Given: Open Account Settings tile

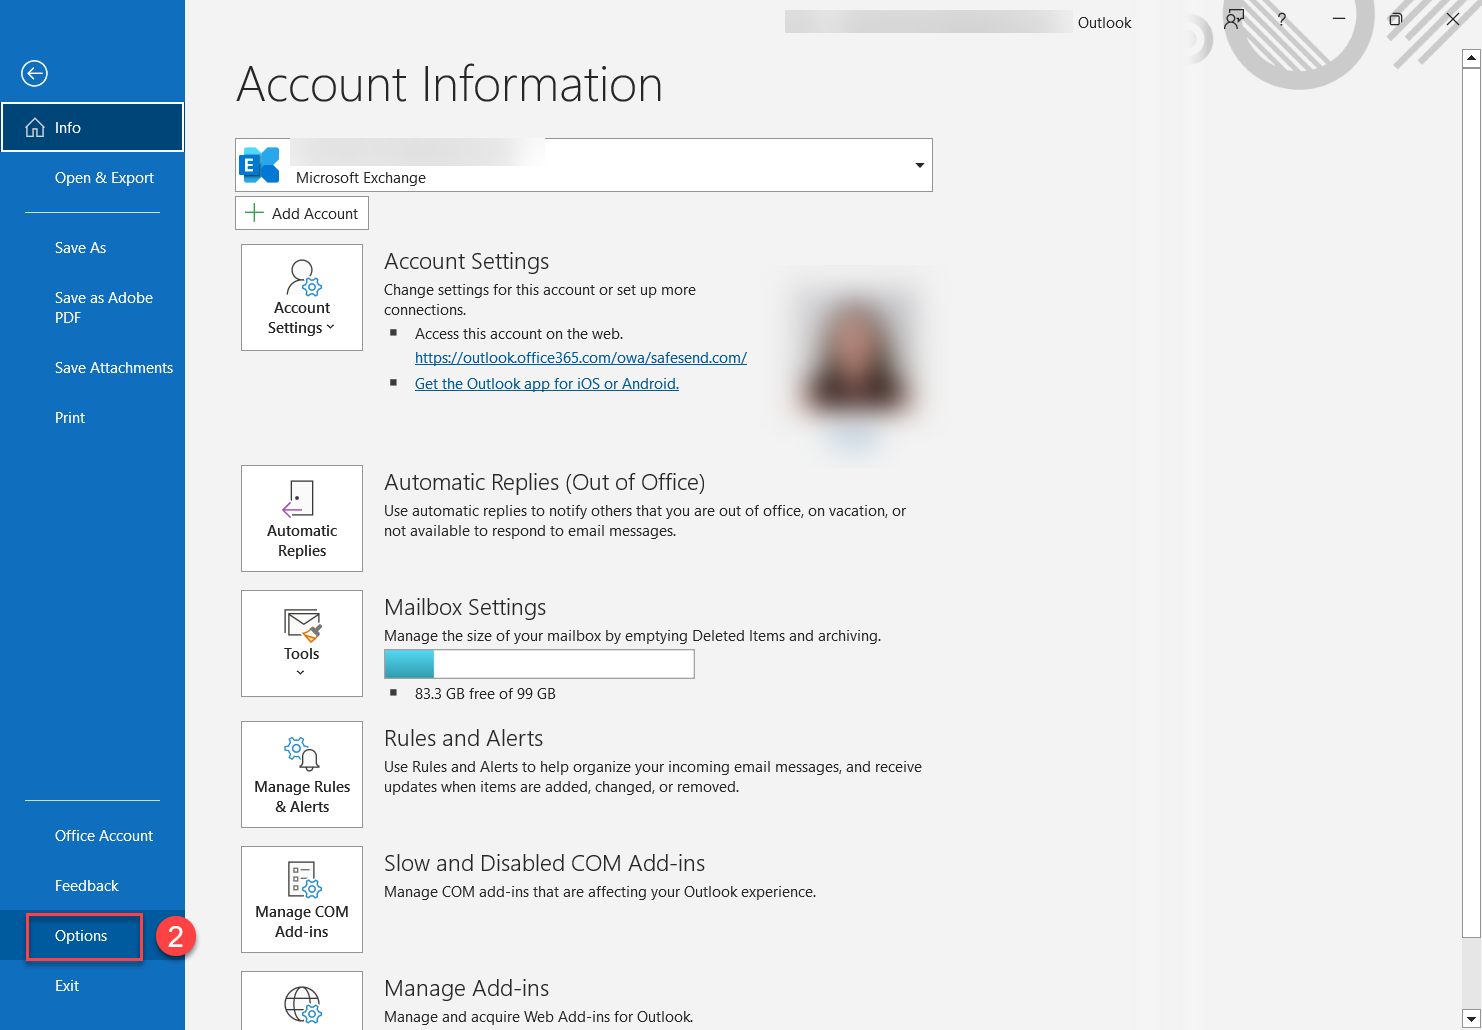Looking at the screenshot, I should coord(302,297).
